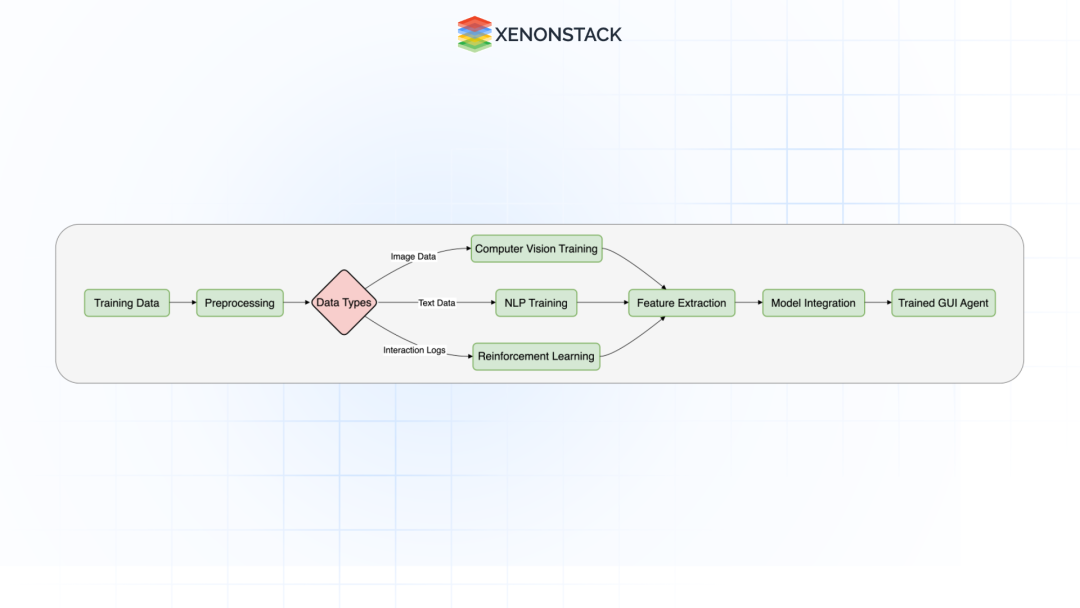Click the Model Integration node
1080x608 pixels.
tap(813, 303)
